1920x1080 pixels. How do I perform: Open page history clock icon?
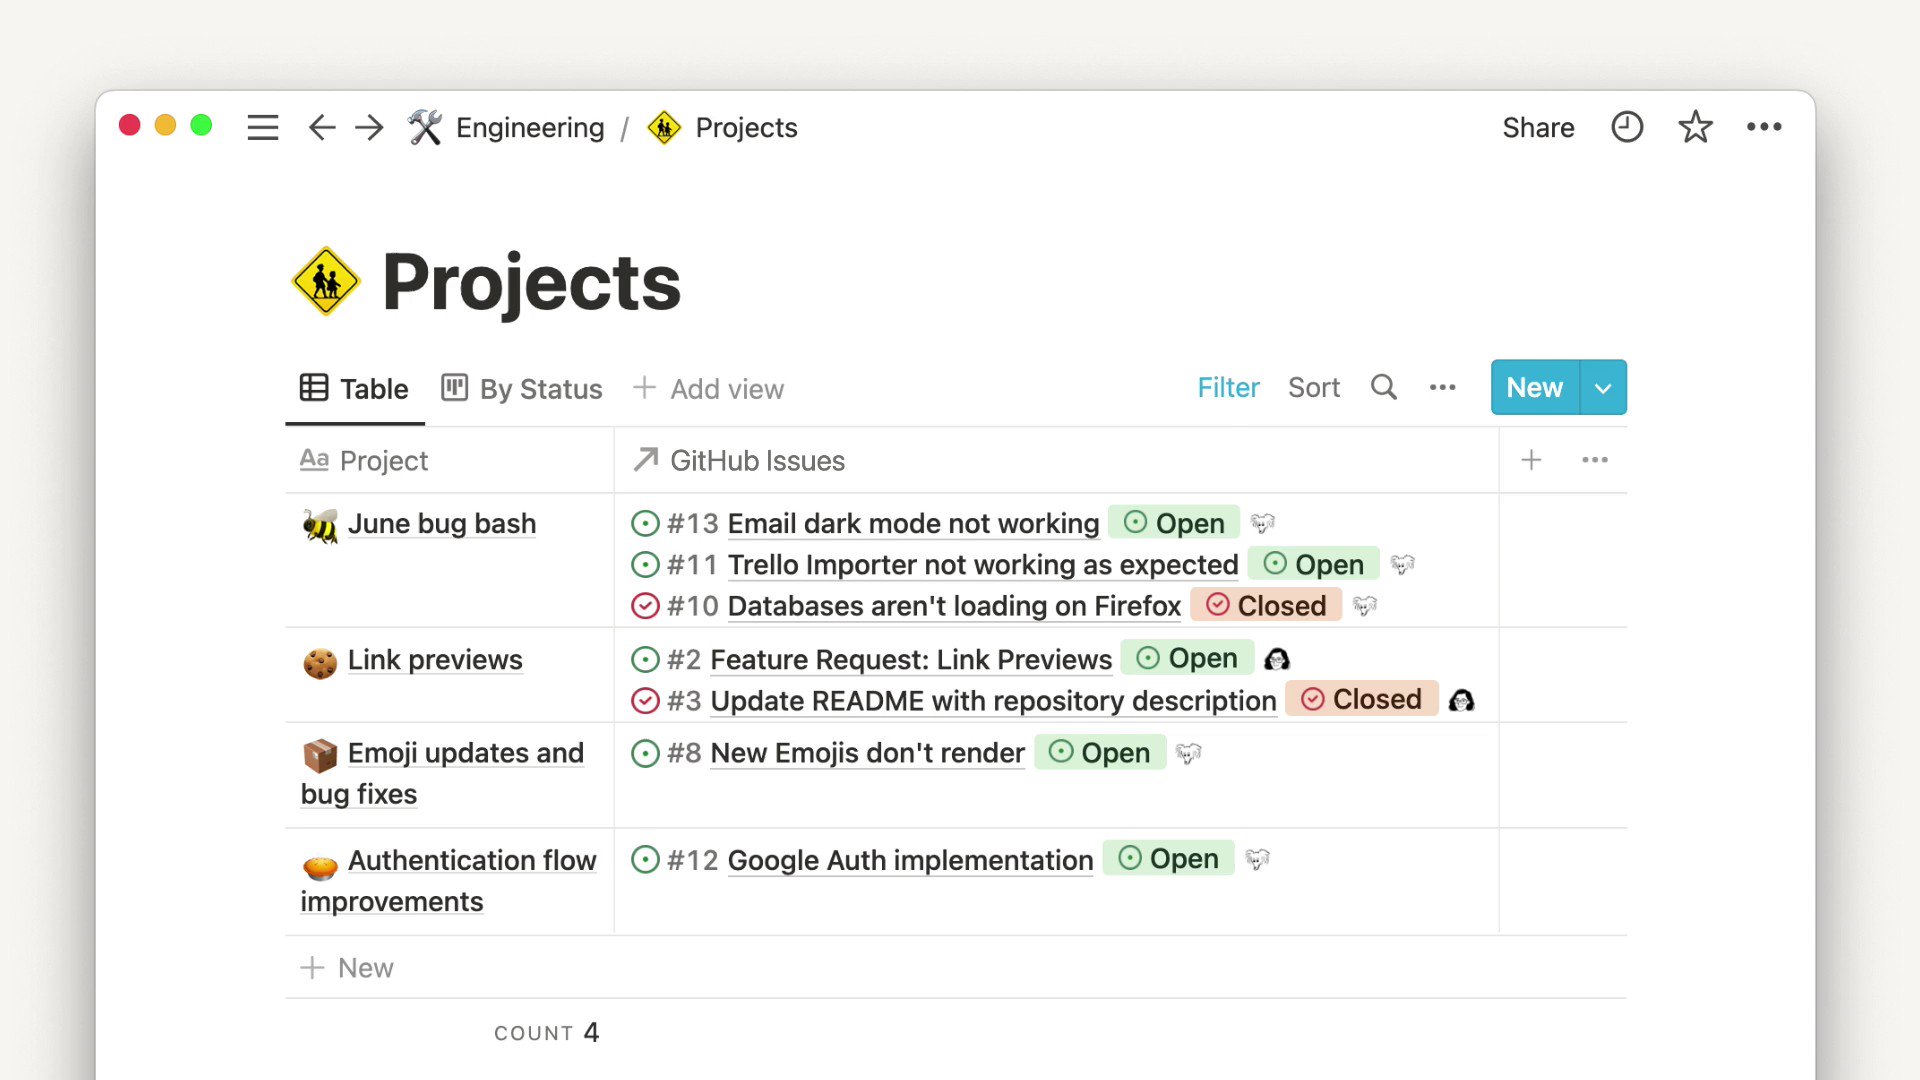click(x=1627, y=127)
